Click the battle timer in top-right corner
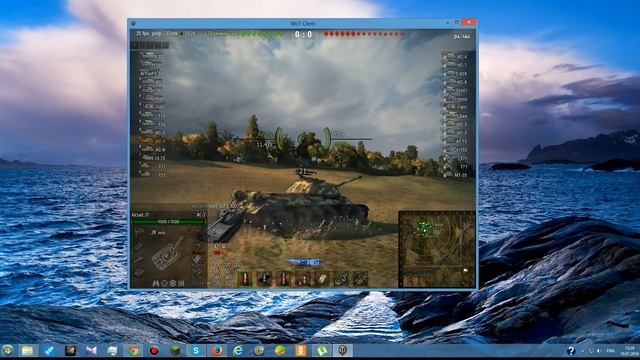This screenshot has height=360, width=640. point(462,37)
